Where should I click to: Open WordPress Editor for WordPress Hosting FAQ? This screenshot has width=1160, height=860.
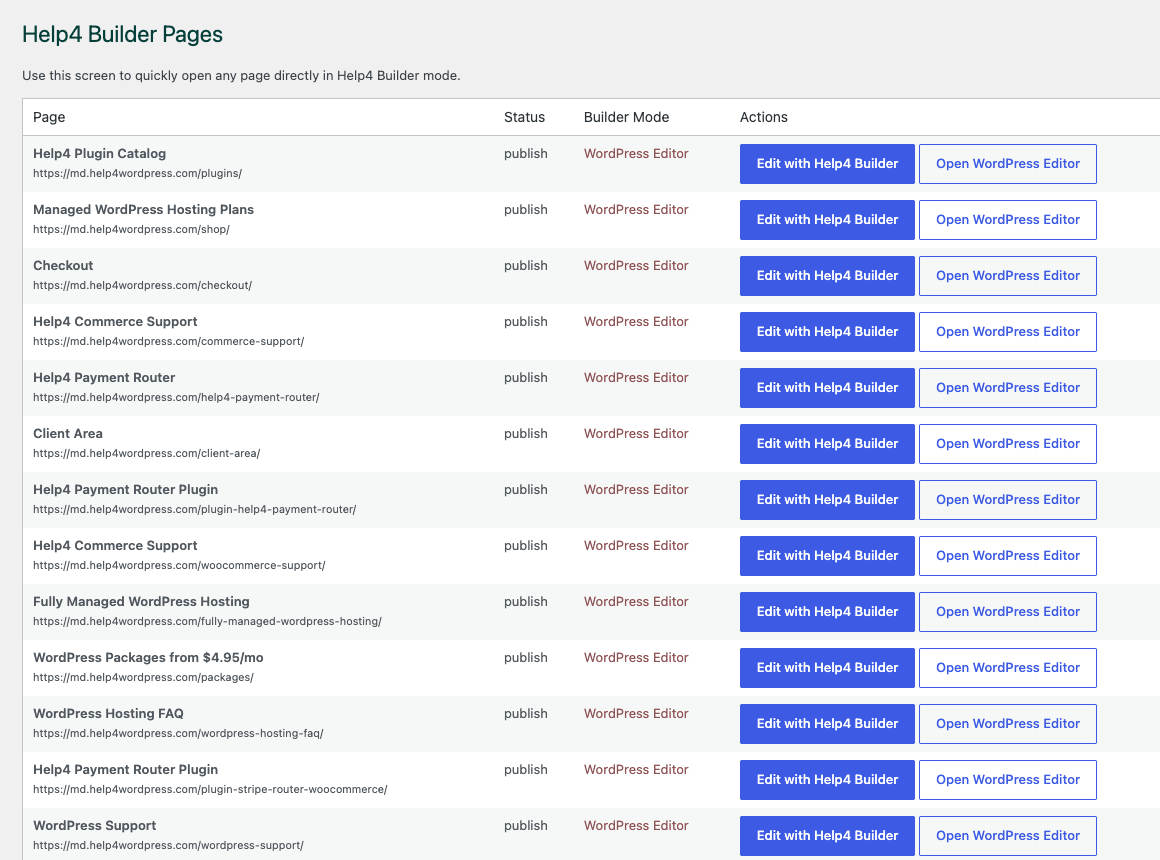(1008, 724)
